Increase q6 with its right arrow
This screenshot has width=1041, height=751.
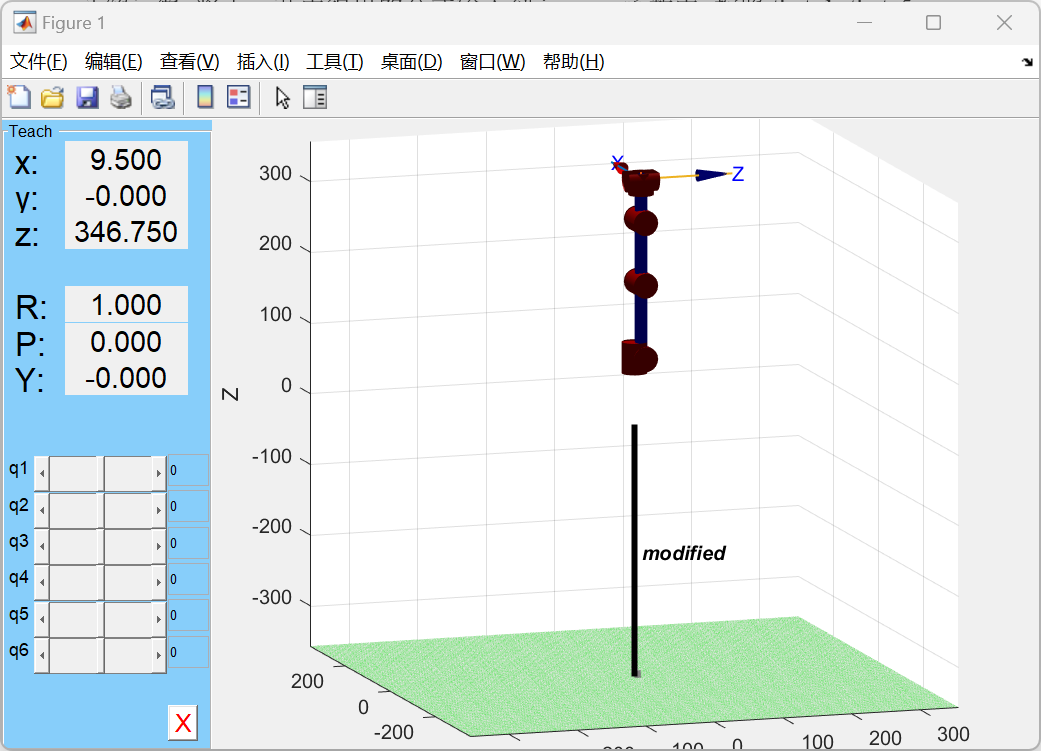[159, 655]
